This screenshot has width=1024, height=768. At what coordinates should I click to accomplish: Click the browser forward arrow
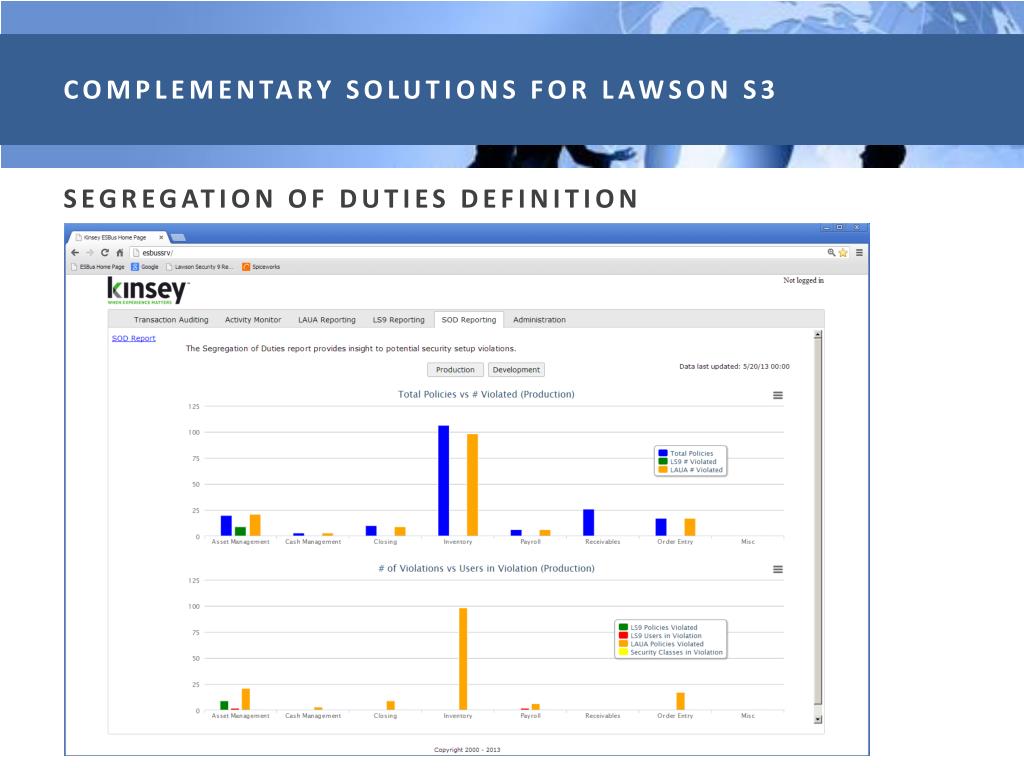[x=89, y=253]
